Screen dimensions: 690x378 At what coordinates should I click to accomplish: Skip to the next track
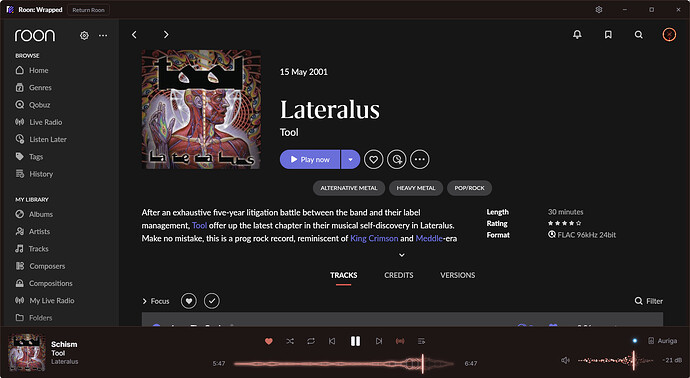379,341
